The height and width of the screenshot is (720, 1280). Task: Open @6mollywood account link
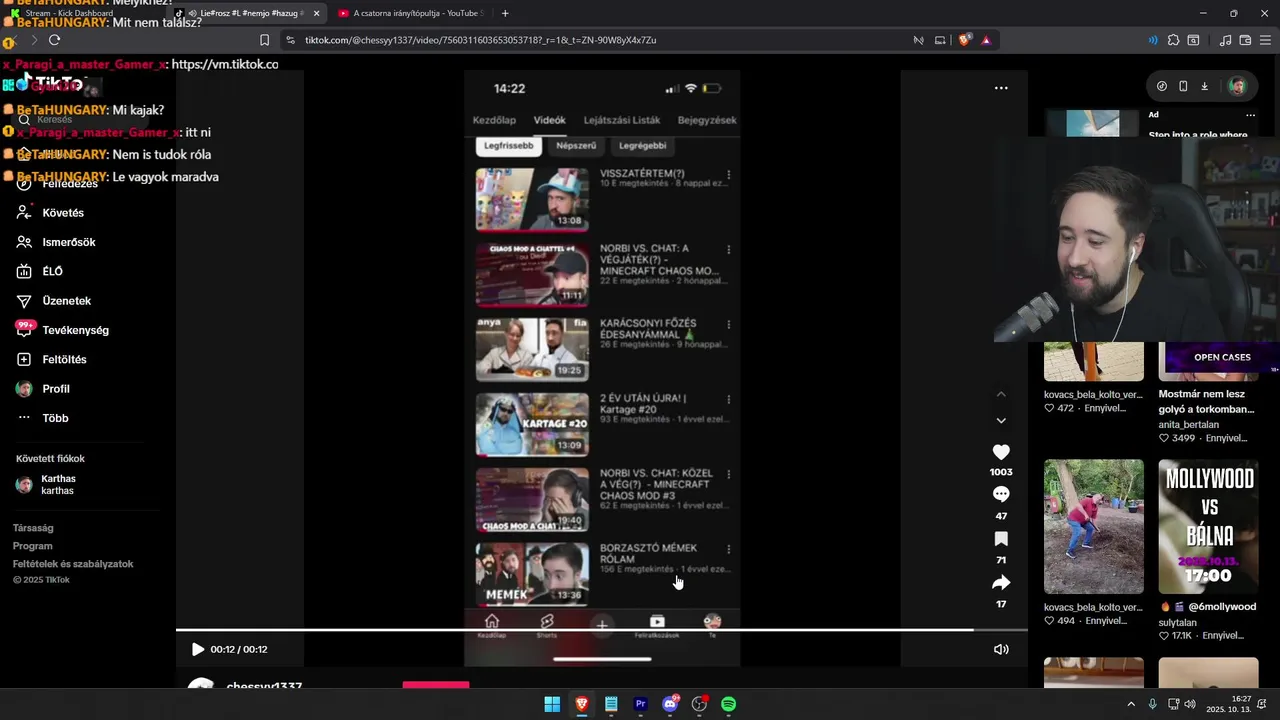click(1214, 607)
